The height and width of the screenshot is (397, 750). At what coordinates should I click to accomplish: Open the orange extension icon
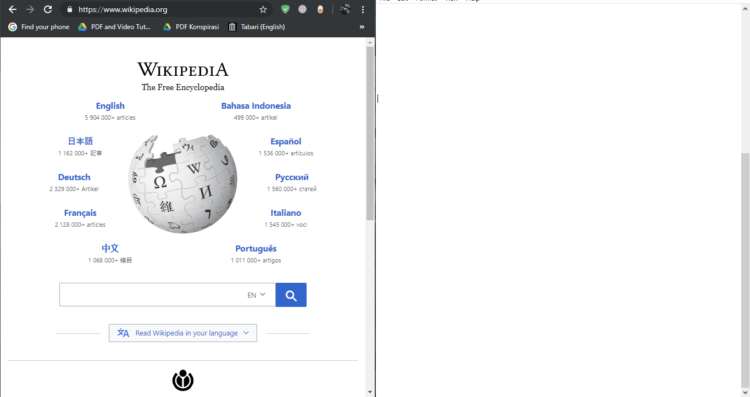tap(320, 9)
